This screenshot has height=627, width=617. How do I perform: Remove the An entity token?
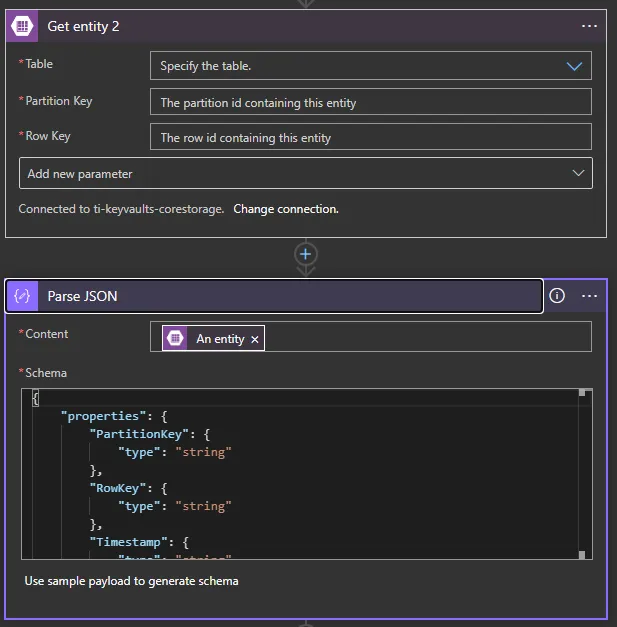pyautogui.click(x=255, y=339)
